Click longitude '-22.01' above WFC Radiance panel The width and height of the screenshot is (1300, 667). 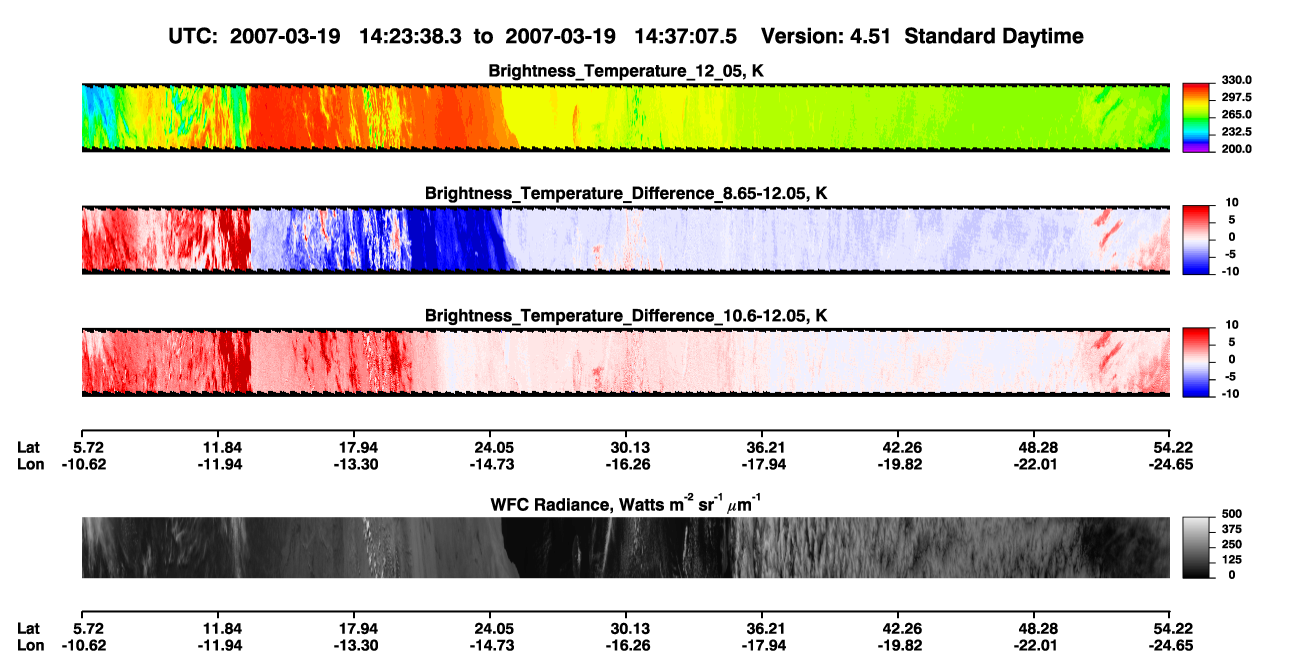(x=1034, y=464)
